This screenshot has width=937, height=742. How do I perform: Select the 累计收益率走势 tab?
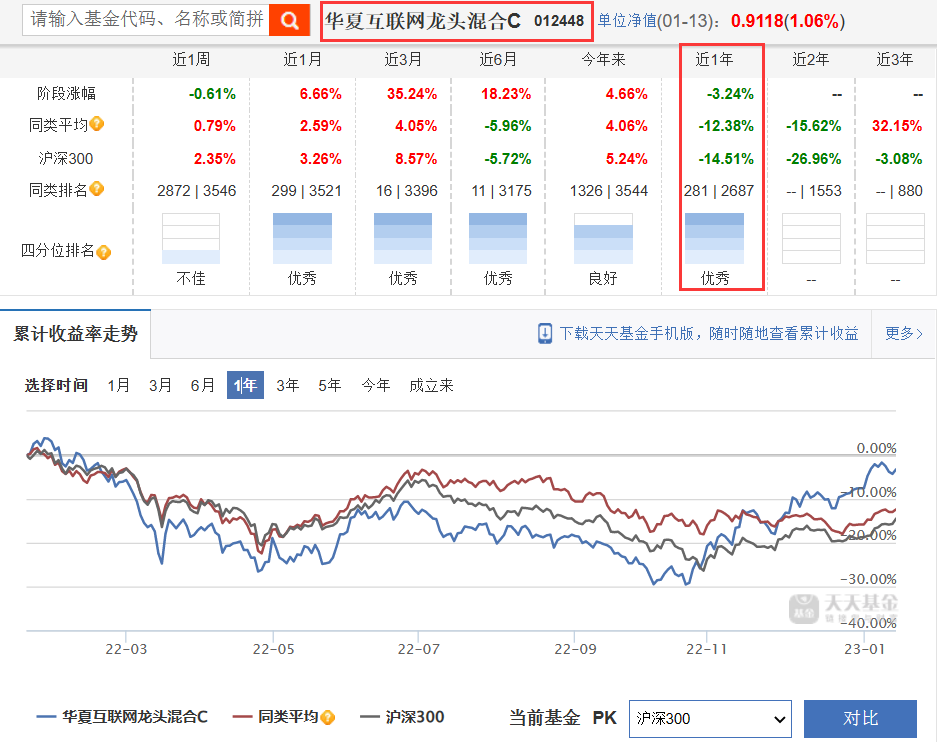pos(76,333)
